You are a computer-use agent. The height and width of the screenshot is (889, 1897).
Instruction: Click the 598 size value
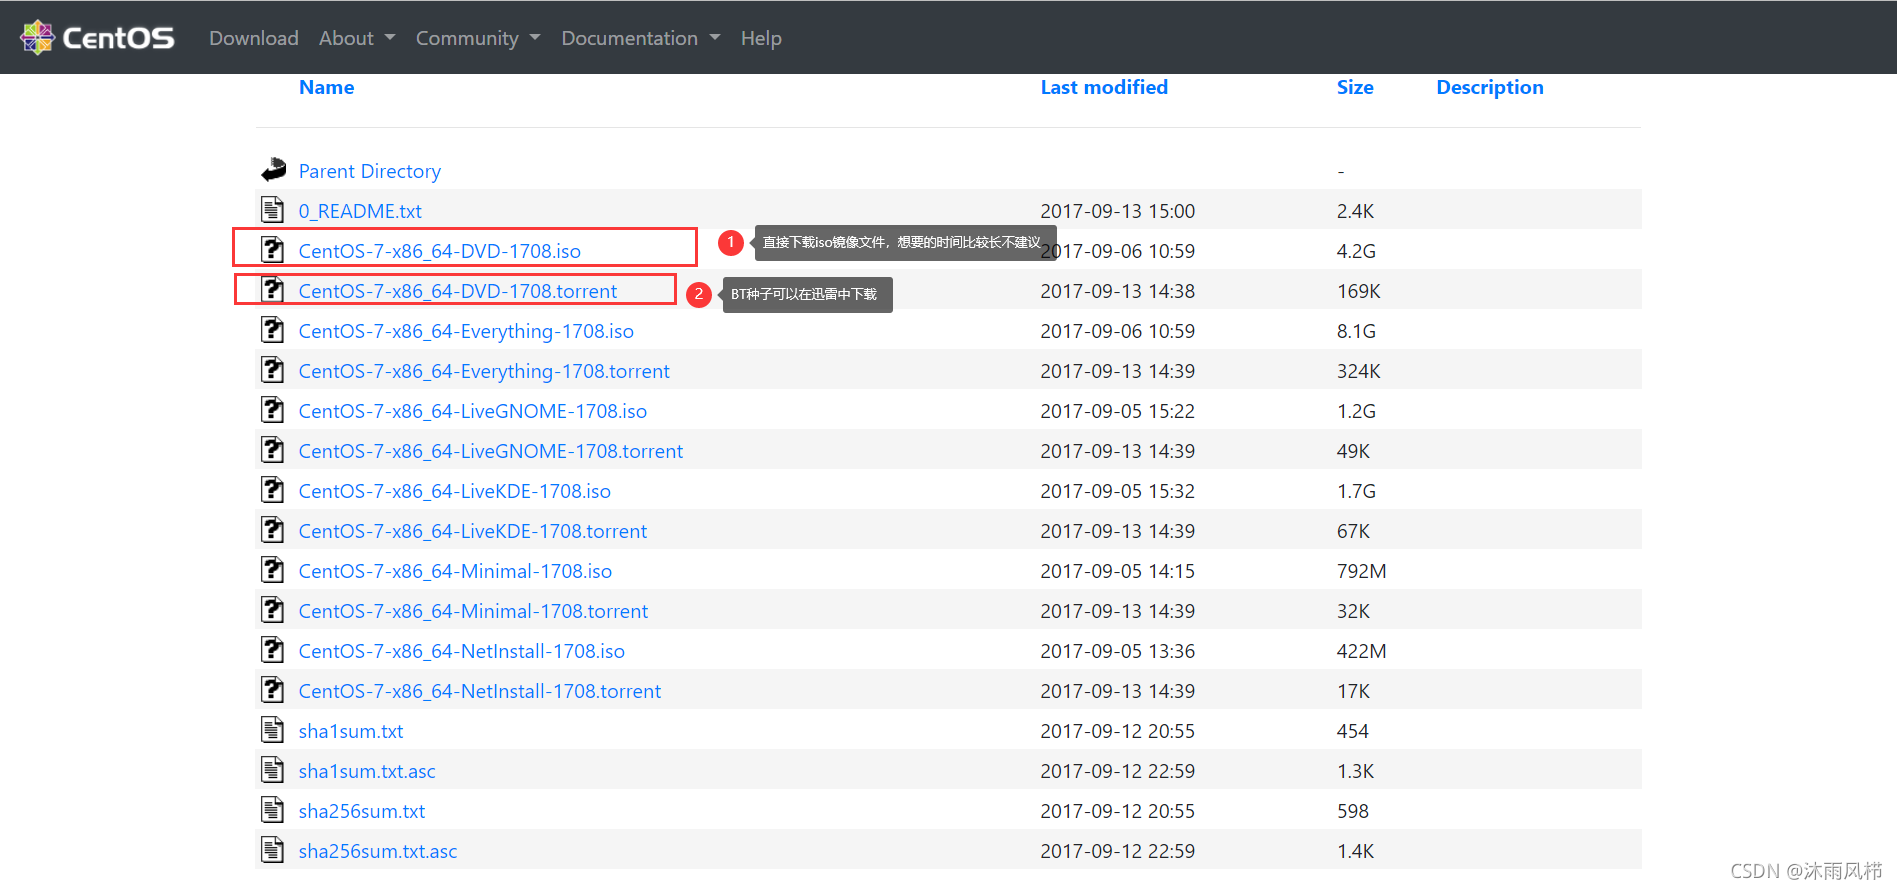click(1353, 811)
